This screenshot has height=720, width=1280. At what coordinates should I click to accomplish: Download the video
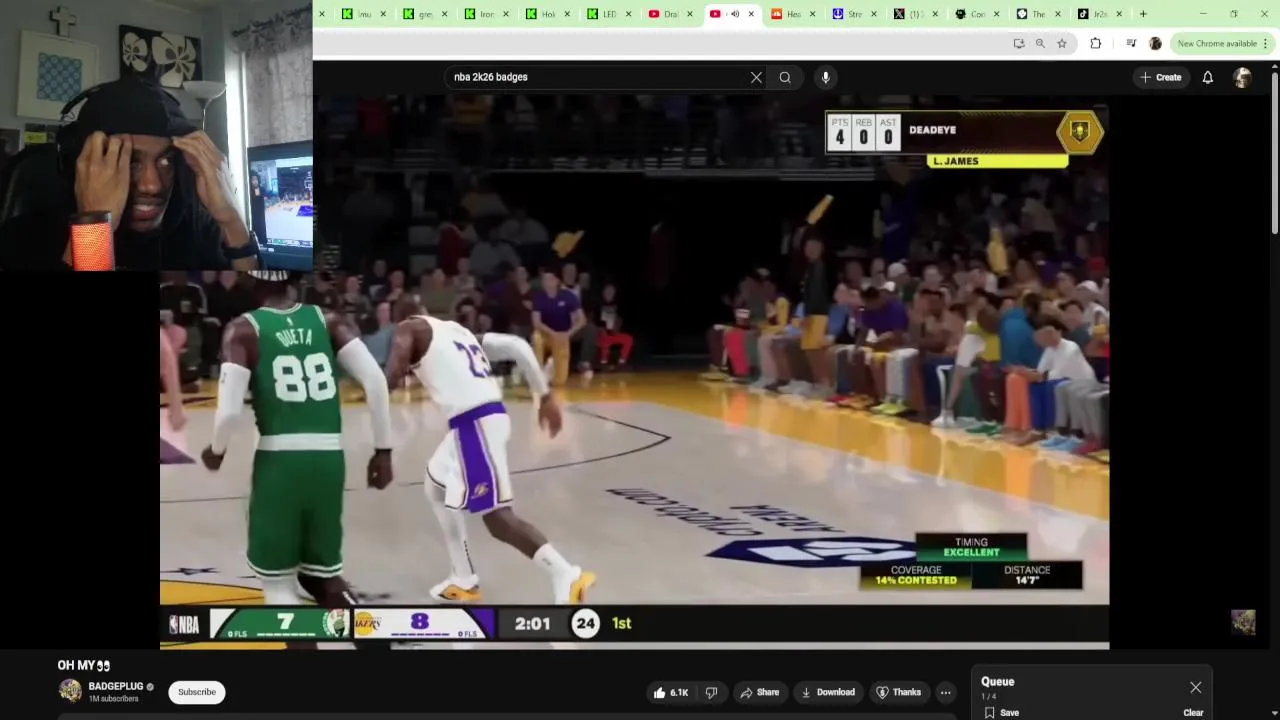828,692
